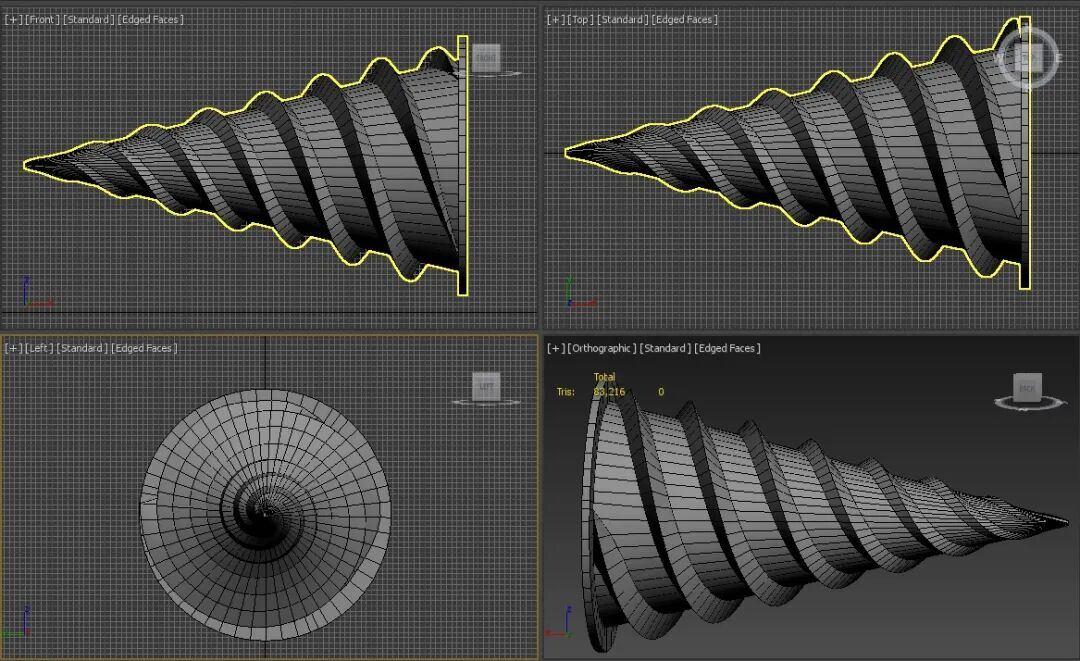Click the ViewCube in Left viewport

click(x=486, y=387)
